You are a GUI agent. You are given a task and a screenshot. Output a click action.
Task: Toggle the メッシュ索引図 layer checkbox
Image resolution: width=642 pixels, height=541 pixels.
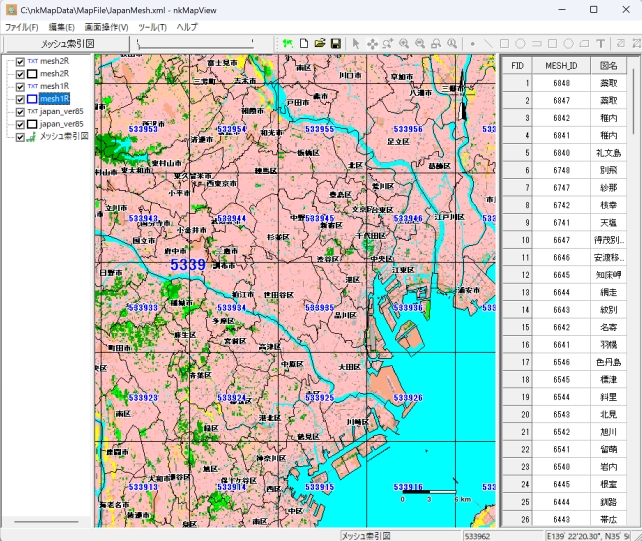pos(20,137)
